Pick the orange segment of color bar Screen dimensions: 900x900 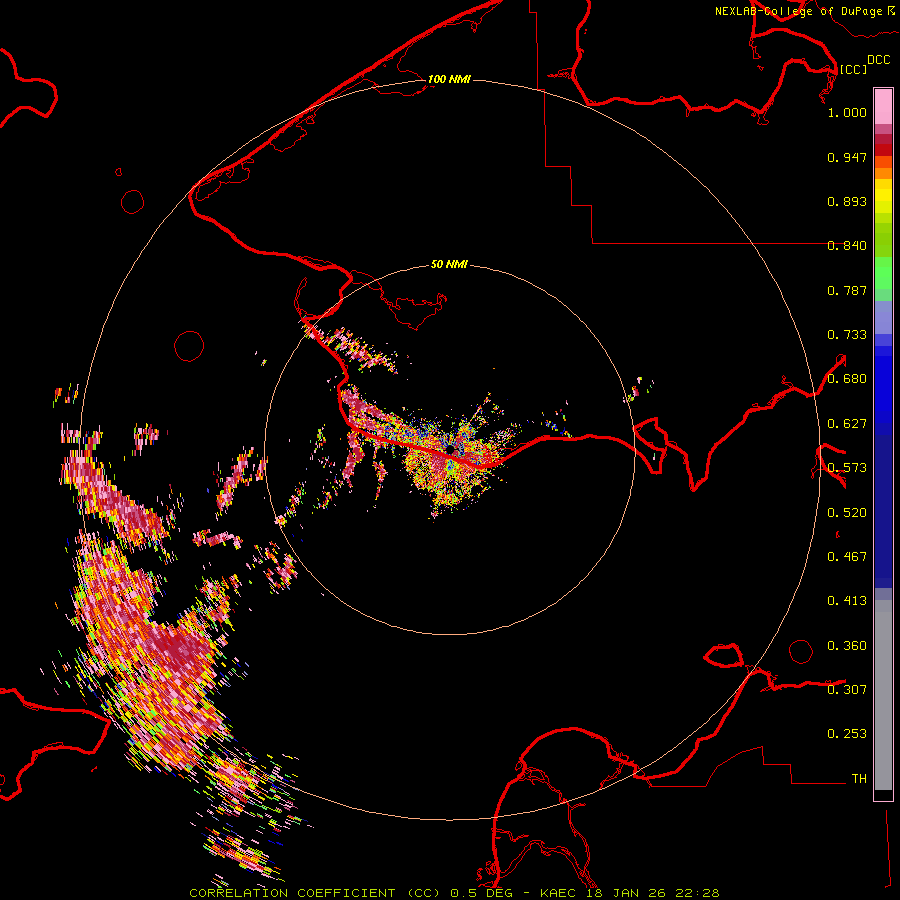[883, 172]
